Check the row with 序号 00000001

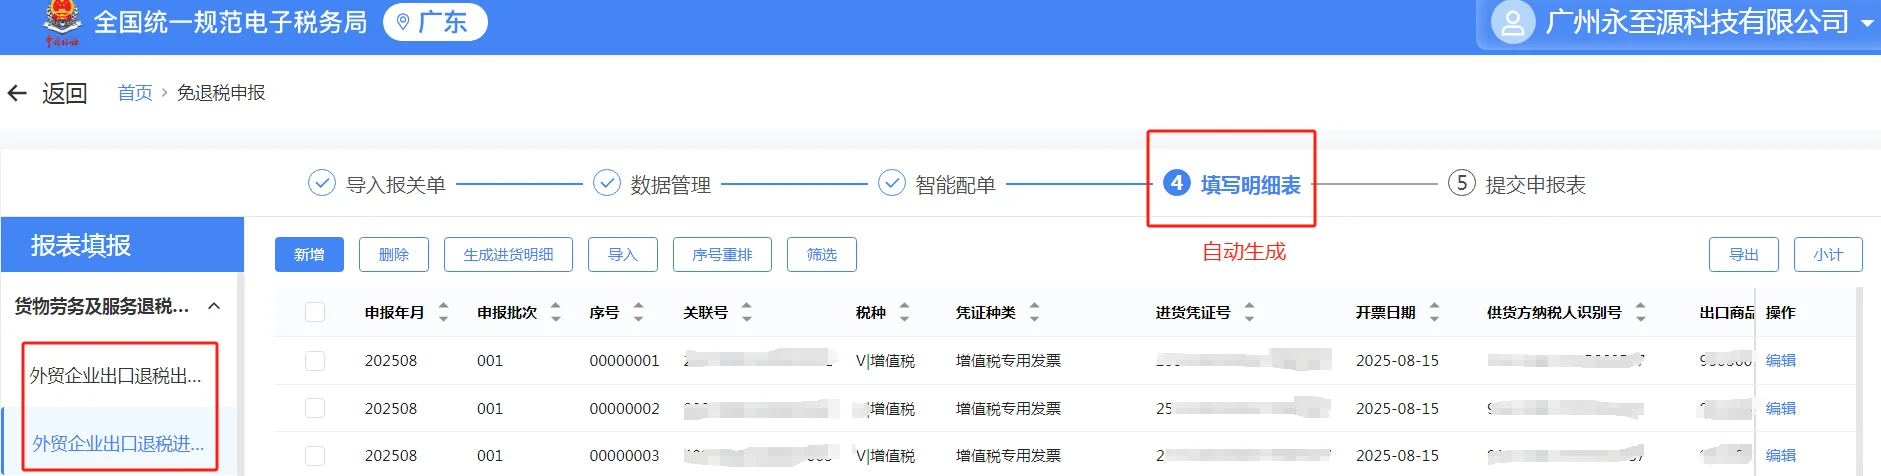click(x=315, y=360)
